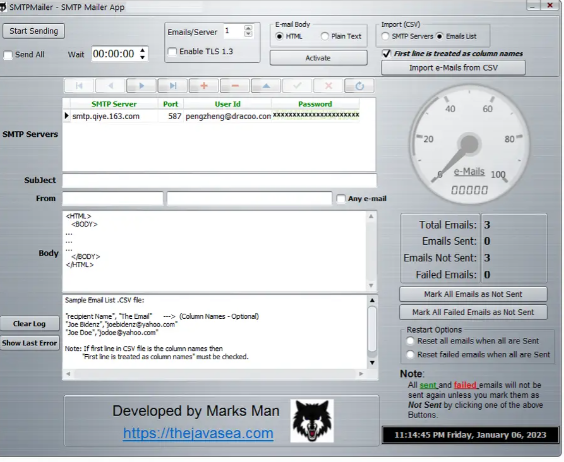Jump to last SMTP server record
Viewport: 564px width, 462px height.
[x=173, y=86]
